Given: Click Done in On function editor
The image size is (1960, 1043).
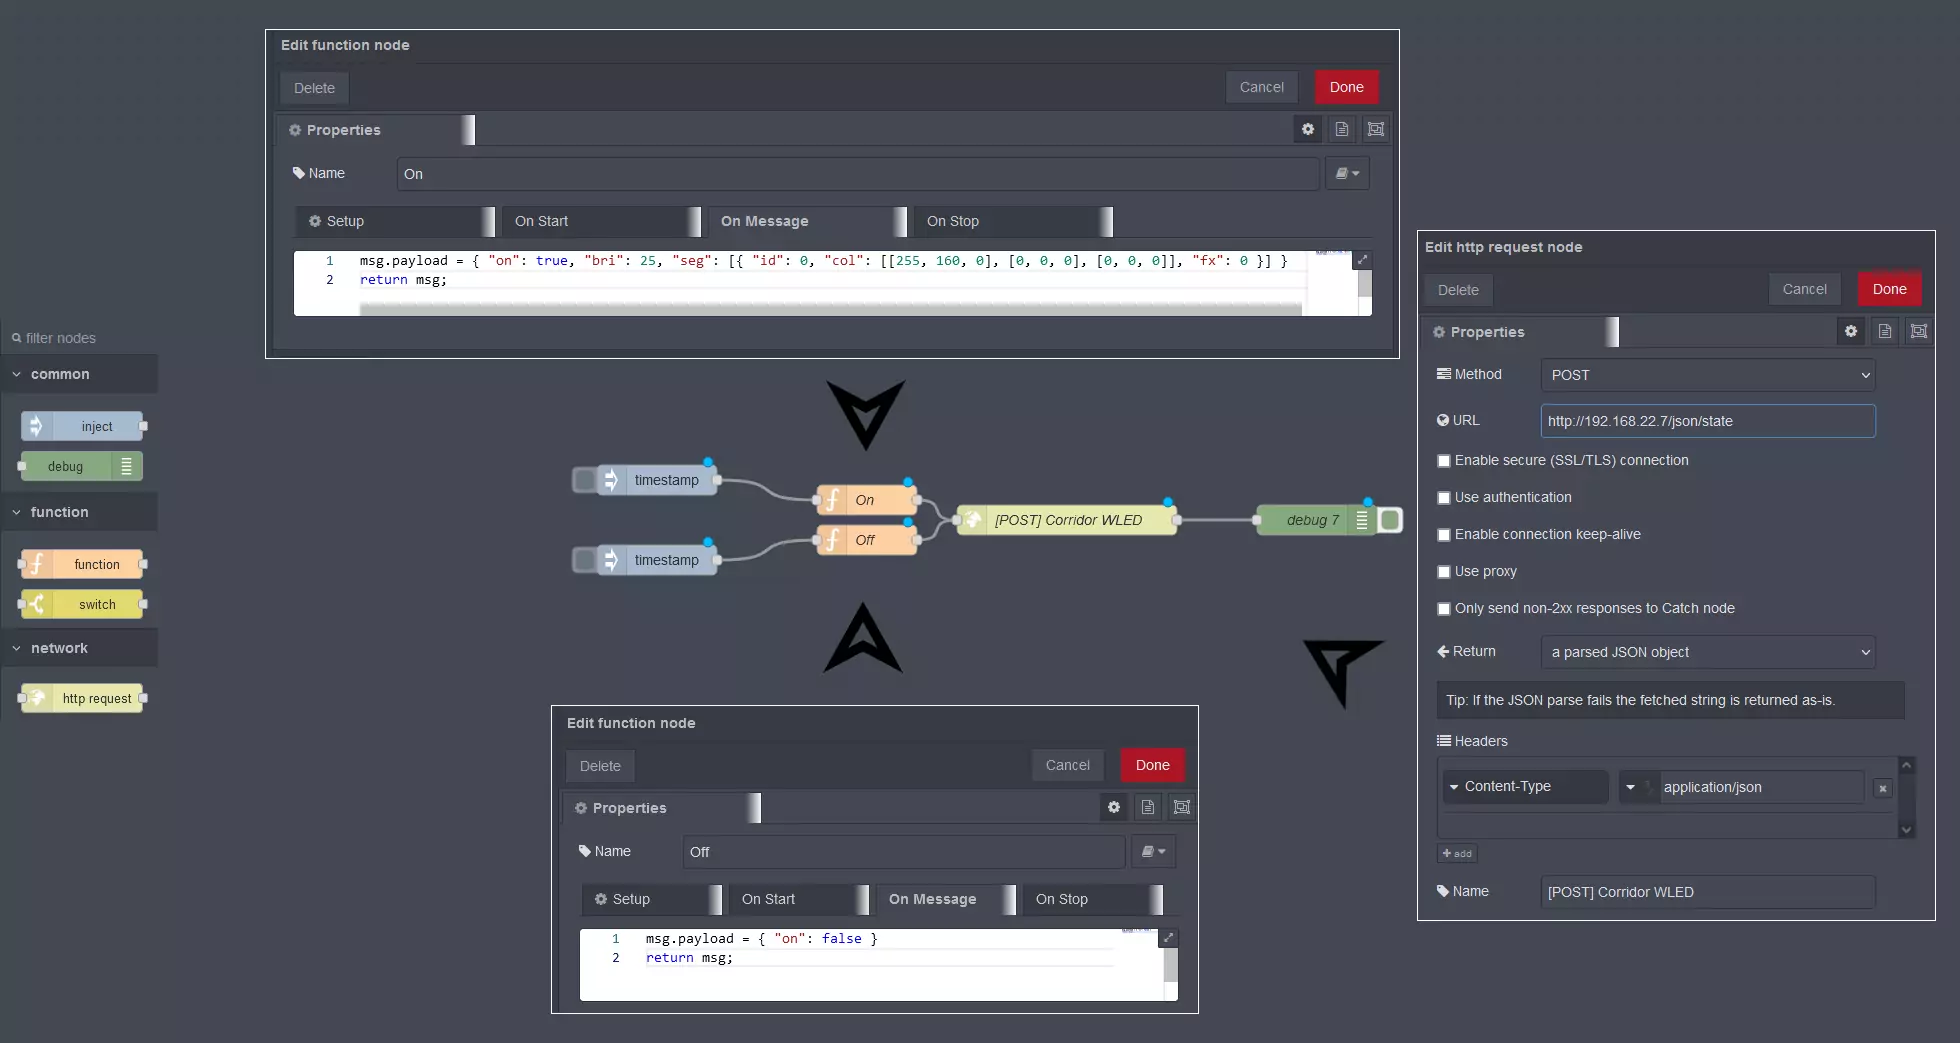Looking at the screenshot, I should [1346, 87].
